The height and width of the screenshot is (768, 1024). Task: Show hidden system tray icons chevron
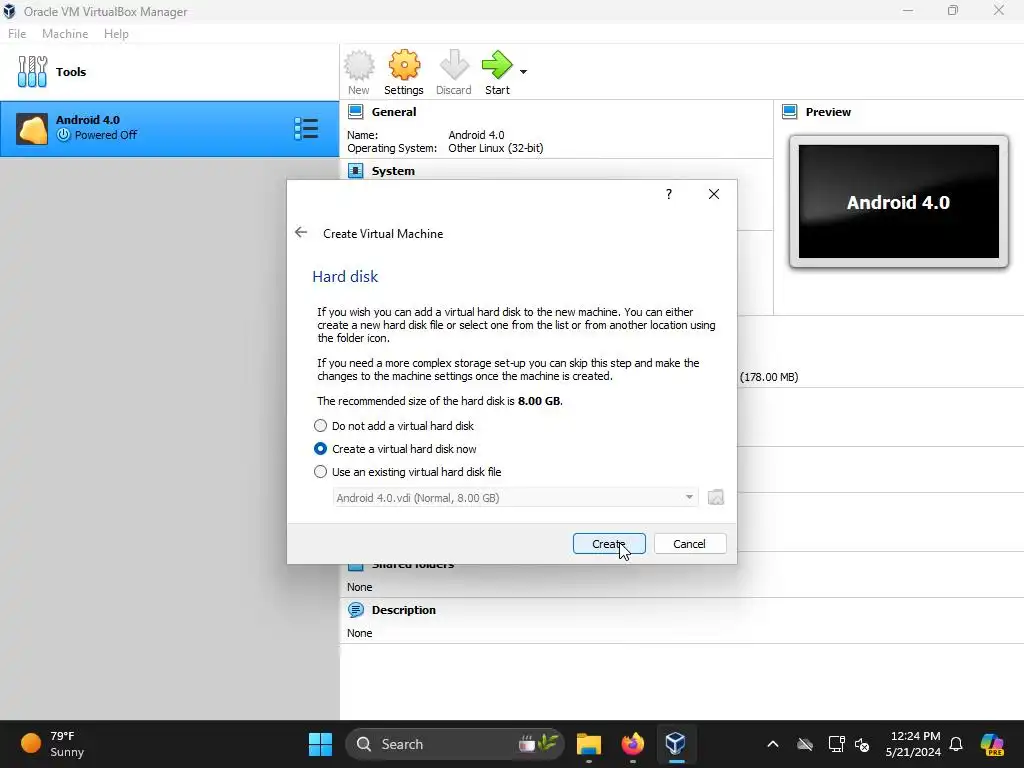(x=773, y=744)
